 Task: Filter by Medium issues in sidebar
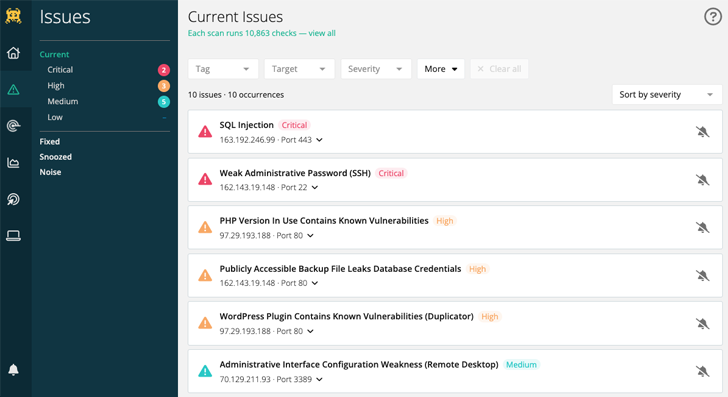[63, 101]
